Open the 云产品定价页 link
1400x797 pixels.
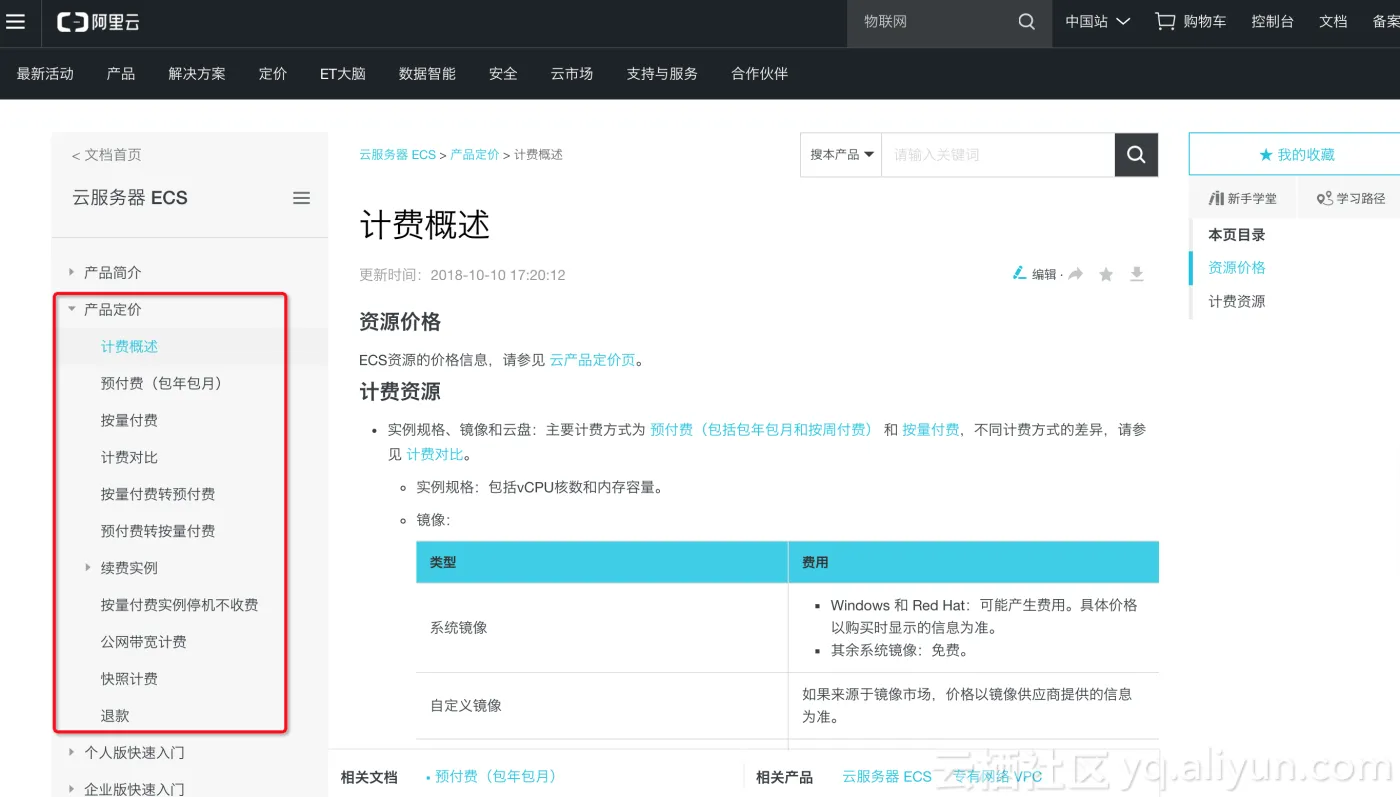point(593,360)
